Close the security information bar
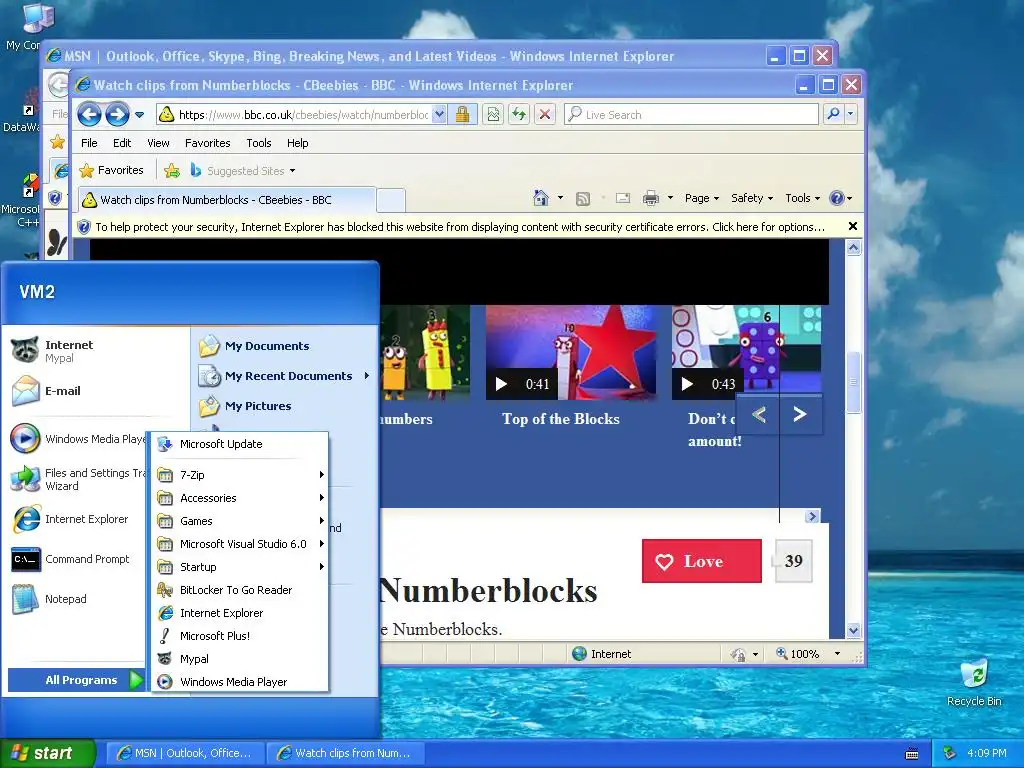This screenshot has width=1024, height=768. (x=852, y=226)
